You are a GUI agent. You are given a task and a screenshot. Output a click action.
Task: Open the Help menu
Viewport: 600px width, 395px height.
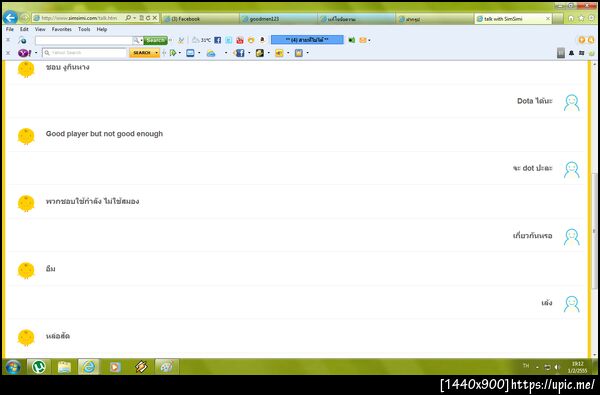102,29
